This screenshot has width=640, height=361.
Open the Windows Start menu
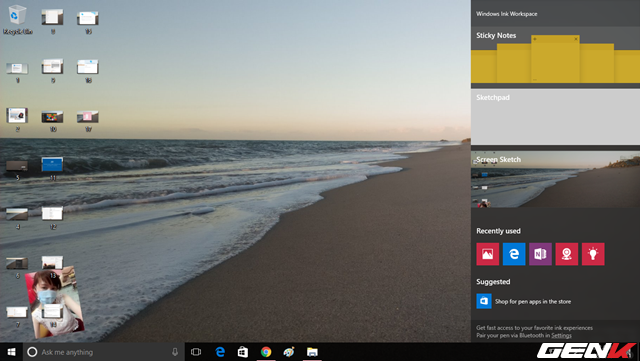pyautogui.click(x=11, y=352)
